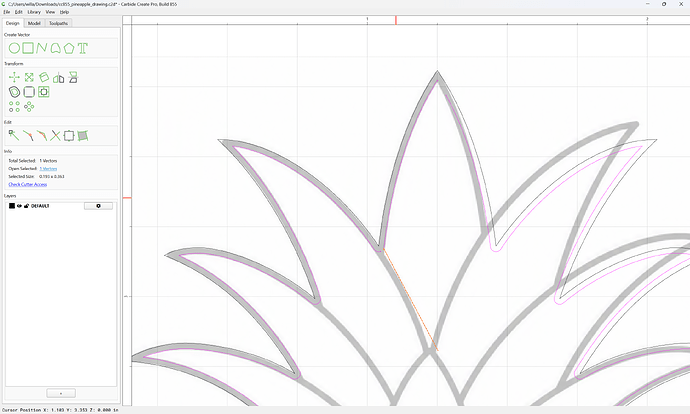Choose the Move transform tool

[x=14, y=77]
